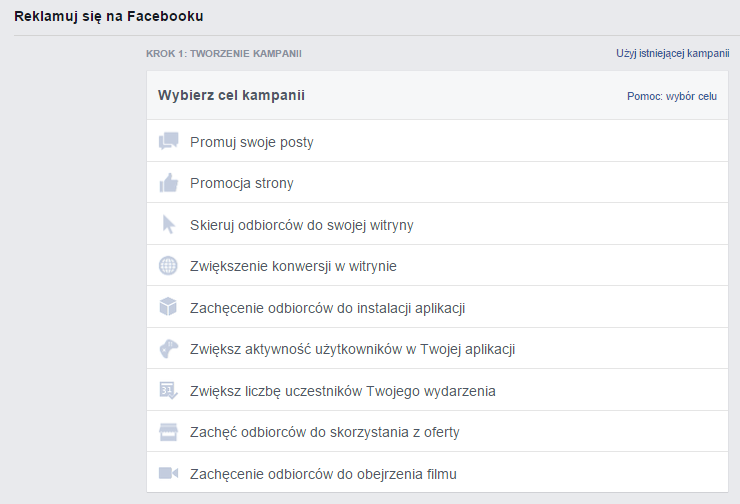Click the cursor arrow icon for website clicks

[168, 224]
